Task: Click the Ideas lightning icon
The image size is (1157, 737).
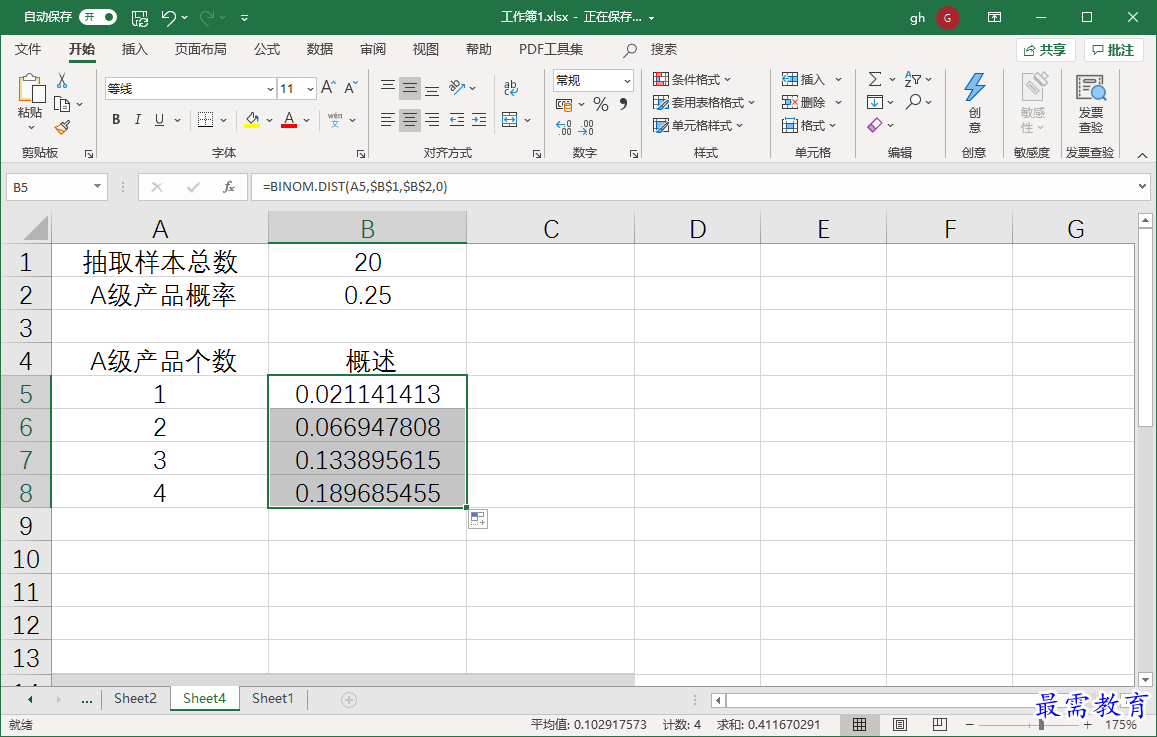Action: (x=975, y=103)
